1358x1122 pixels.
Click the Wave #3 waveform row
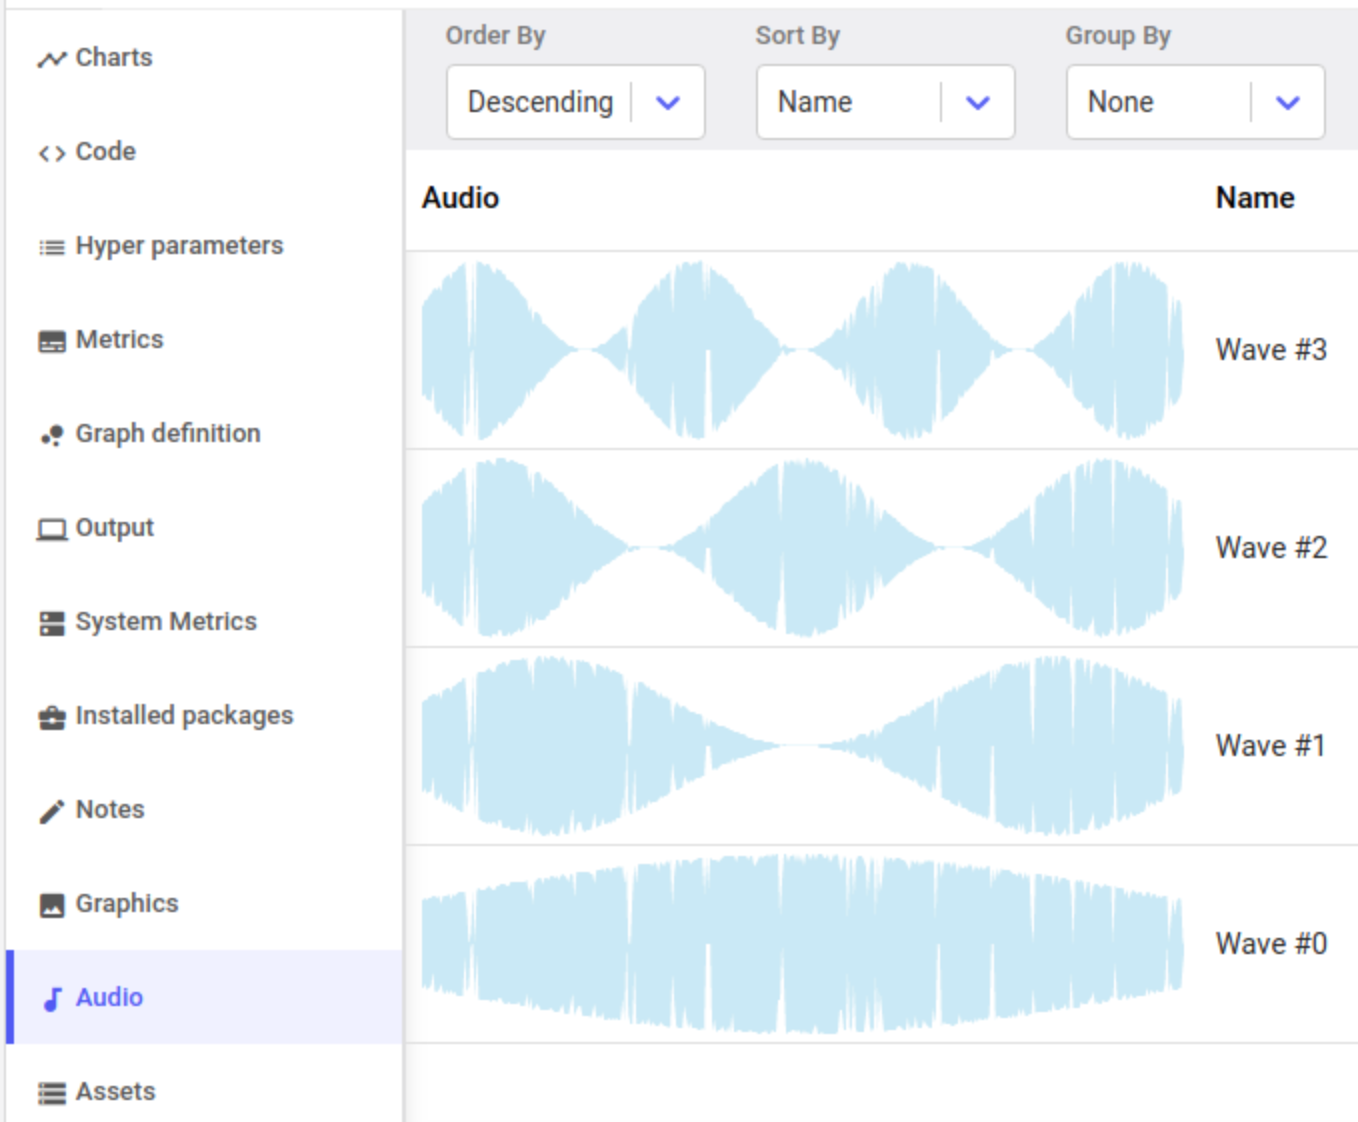click(x=800, y=349)
